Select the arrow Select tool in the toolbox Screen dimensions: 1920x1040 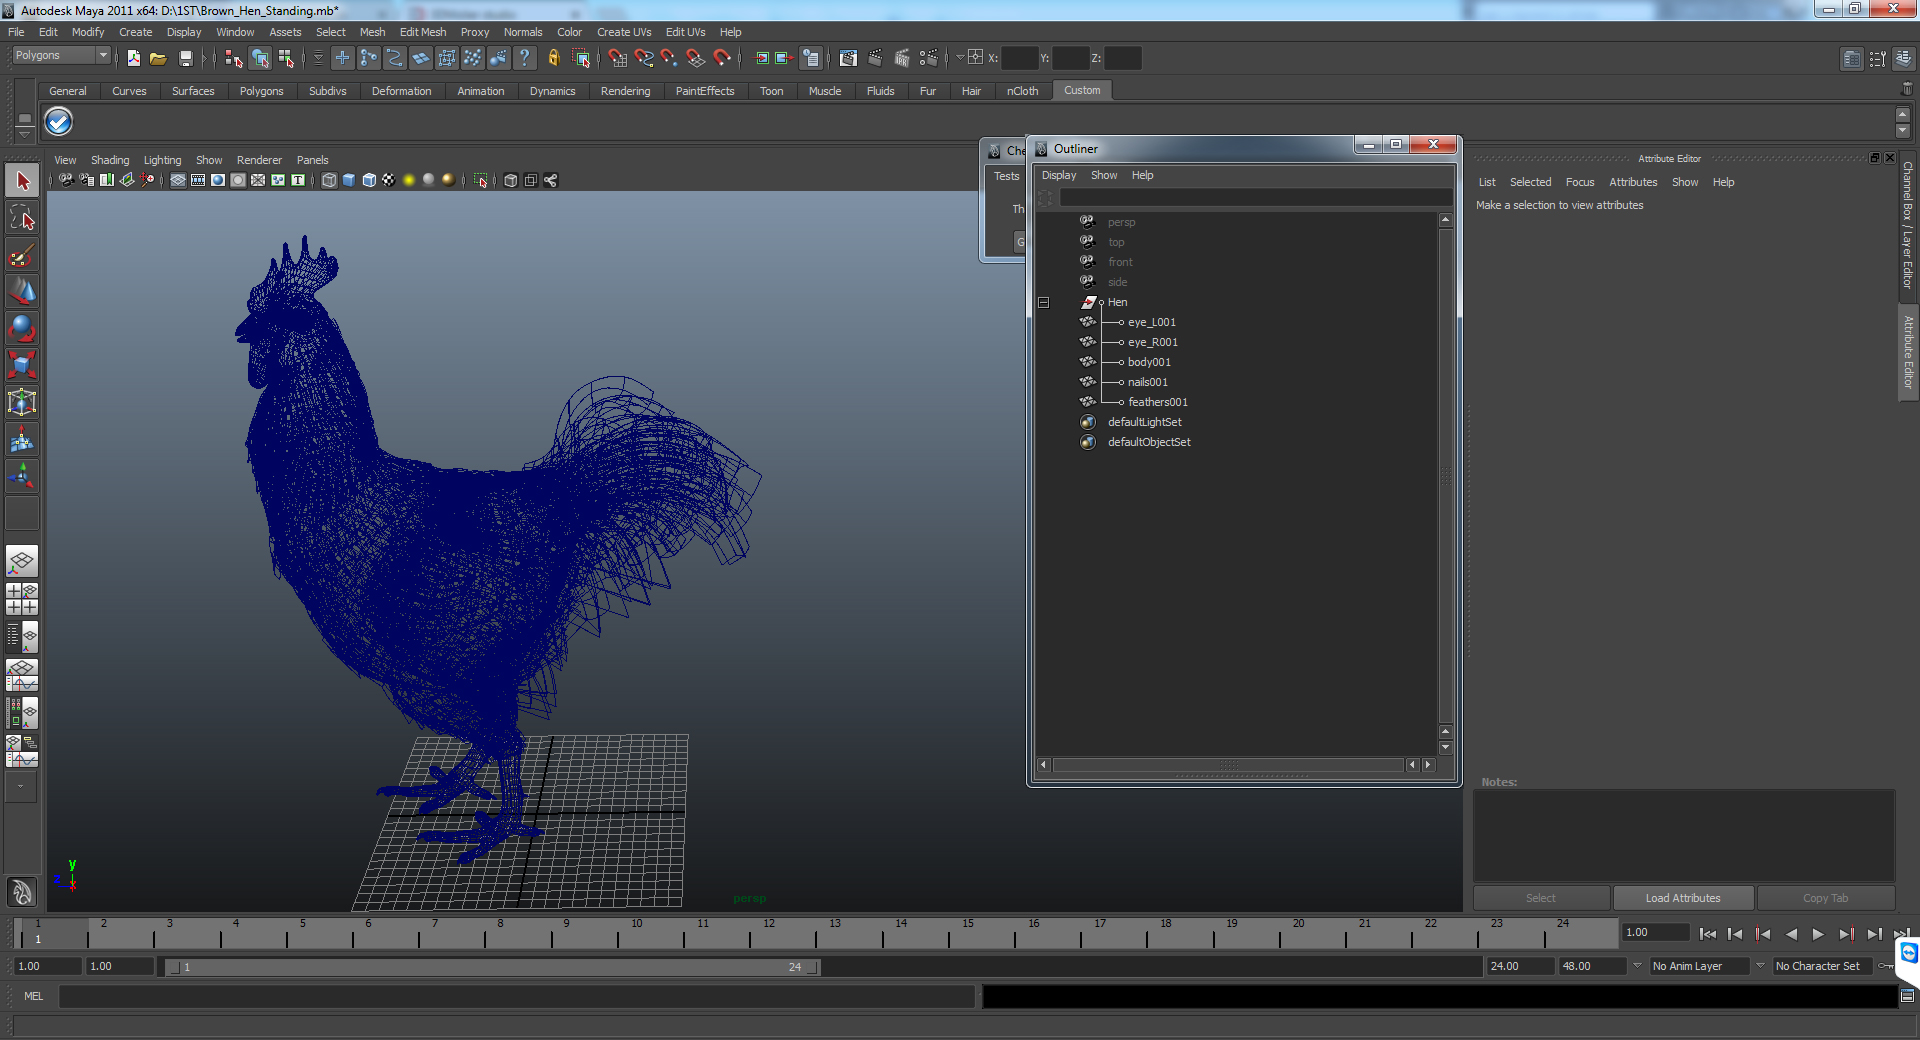click(22, 181)
